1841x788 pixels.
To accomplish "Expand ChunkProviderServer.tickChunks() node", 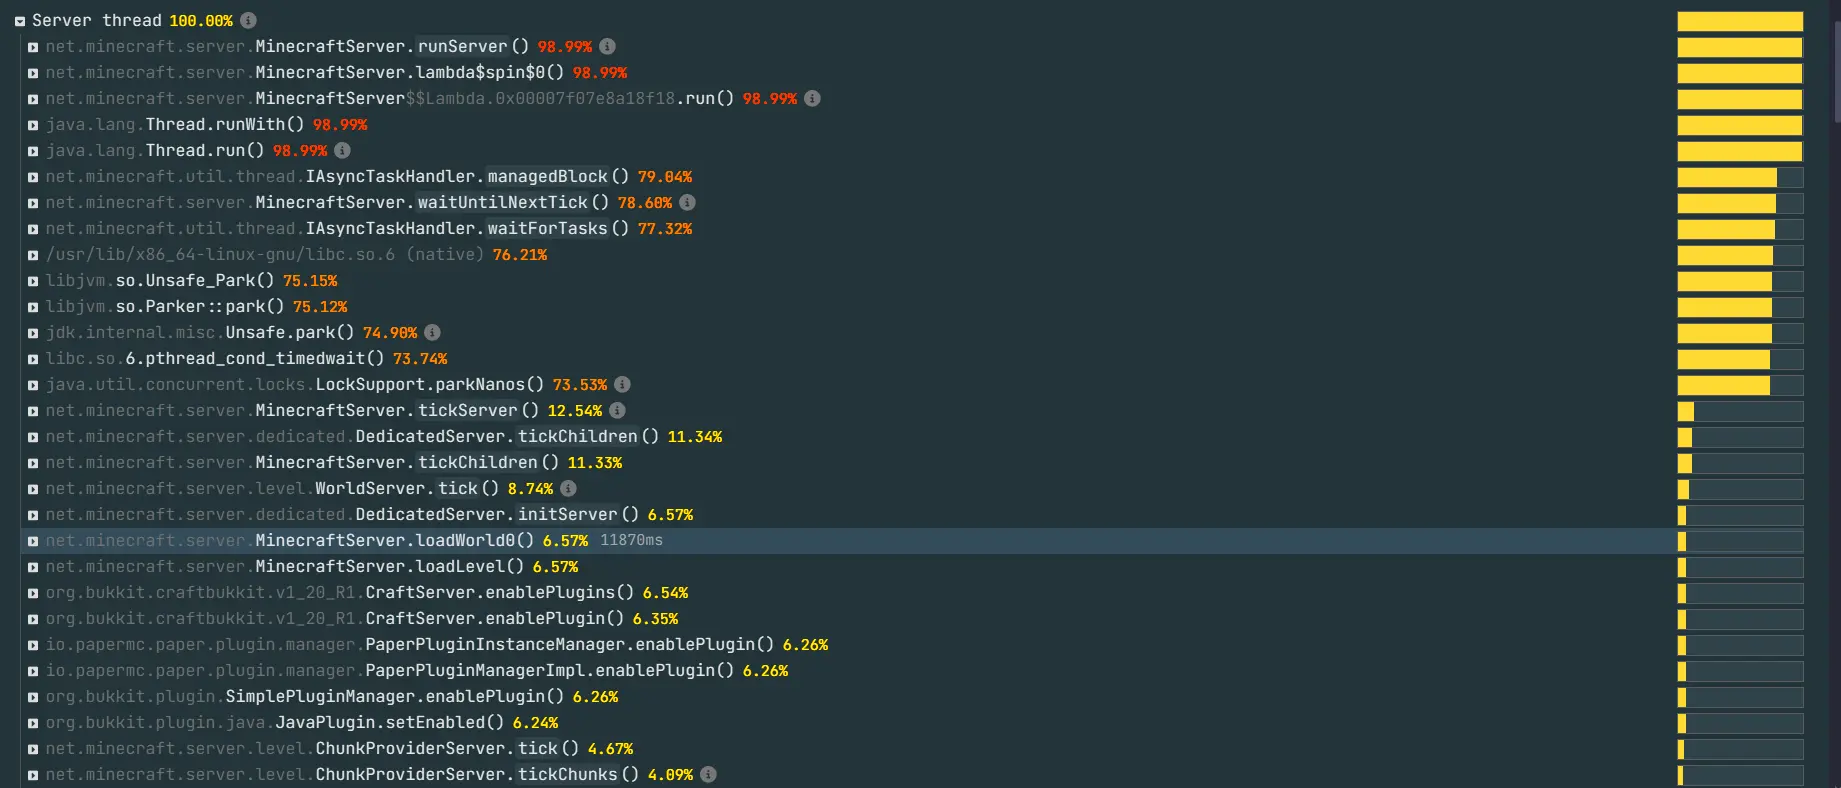I will click(x=33, y=775).
